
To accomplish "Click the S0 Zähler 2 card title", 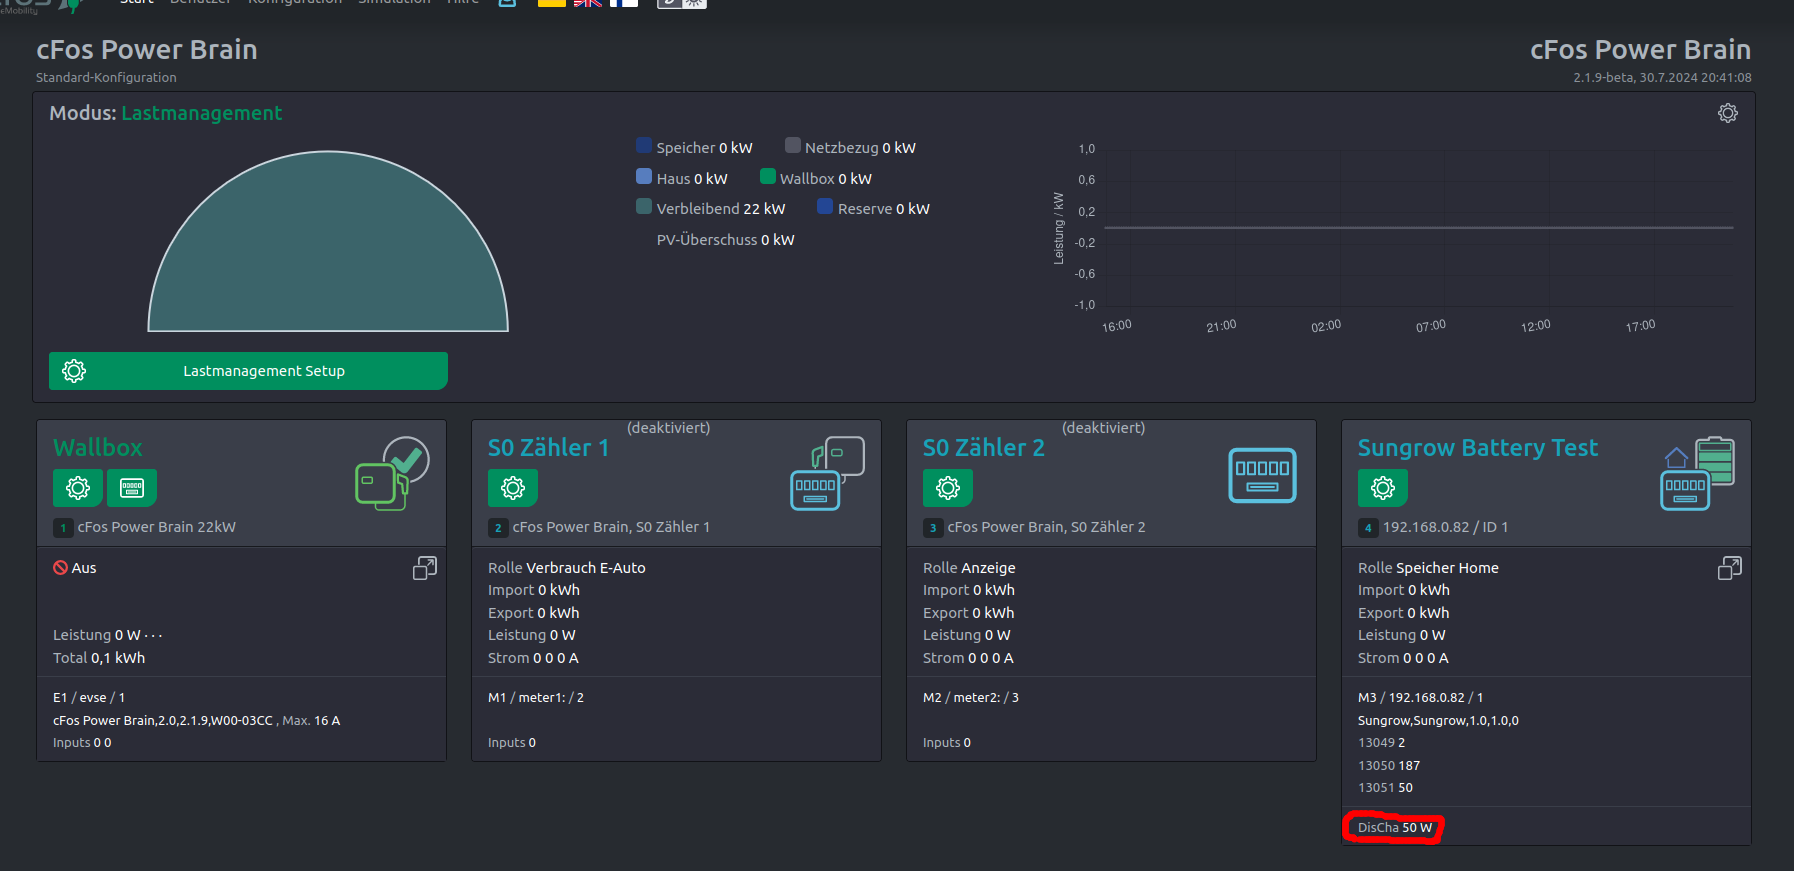I will tap(984, 447).
